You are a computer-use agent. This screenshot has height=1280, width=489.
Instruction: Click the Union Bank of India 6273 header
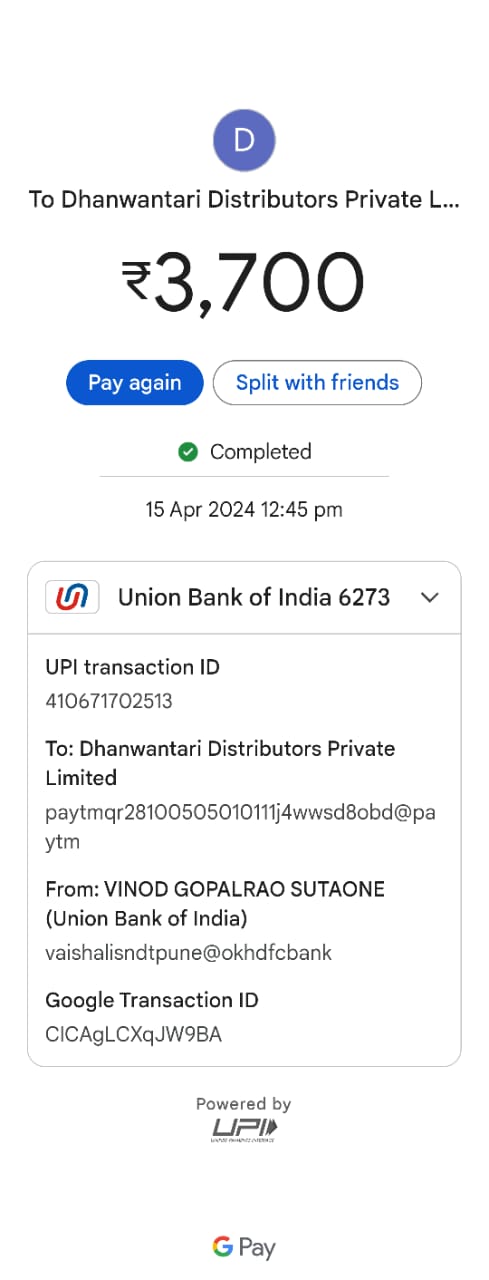point(244,597)
